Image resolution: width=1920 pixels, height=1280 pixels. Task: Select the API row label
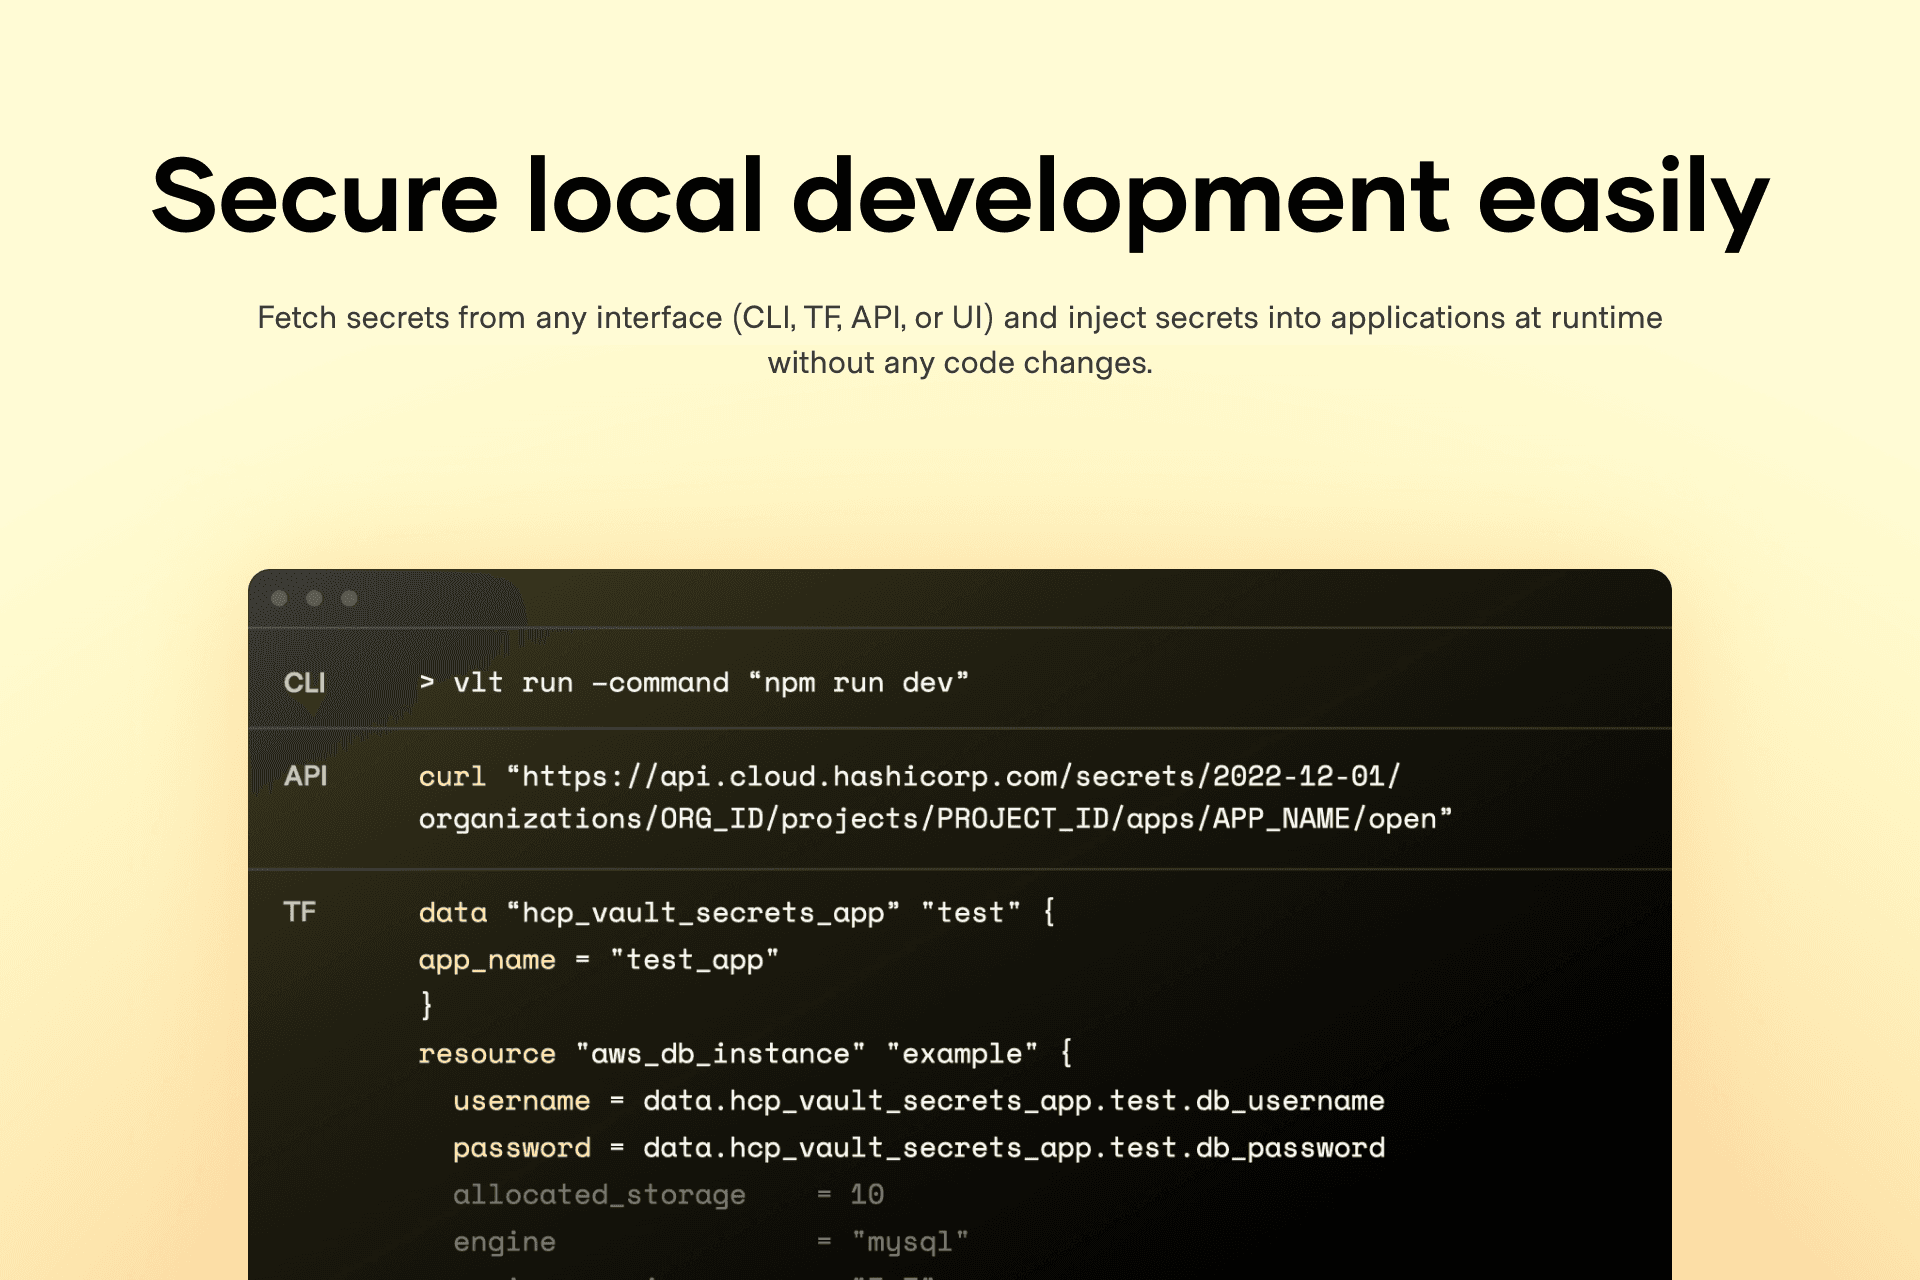click(305, 776)
